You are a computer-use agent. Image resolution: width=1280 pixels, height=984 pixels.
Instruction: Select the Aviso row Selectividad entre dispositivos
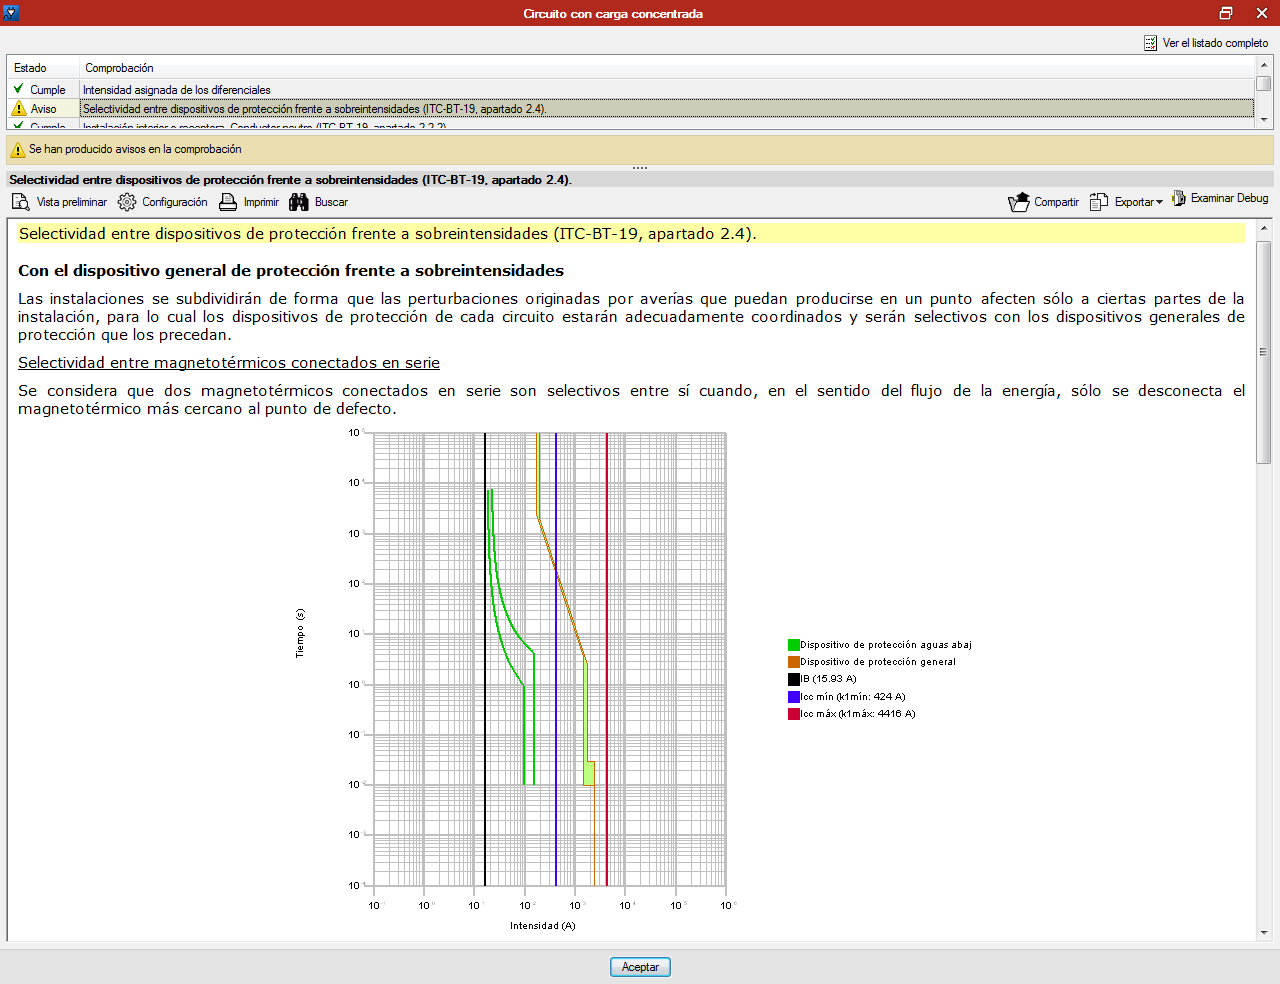631,109
